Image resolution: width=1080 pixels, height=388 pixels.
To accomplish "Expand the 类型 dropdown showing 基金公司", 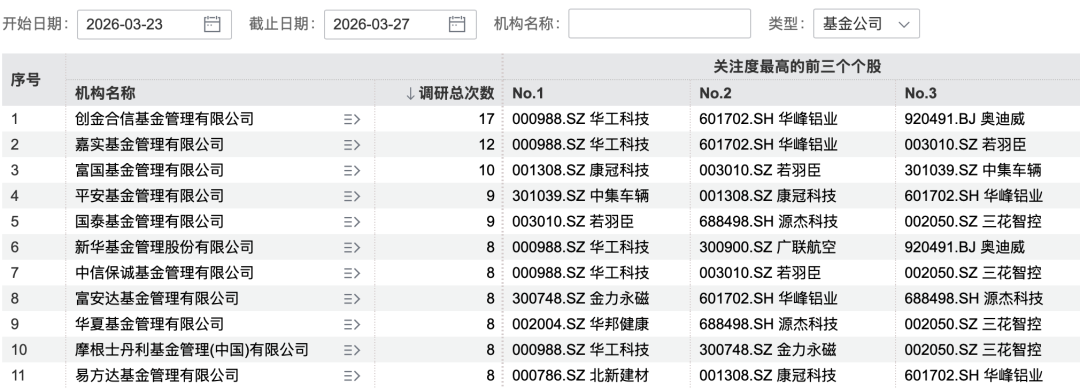I will coord(866,24).
